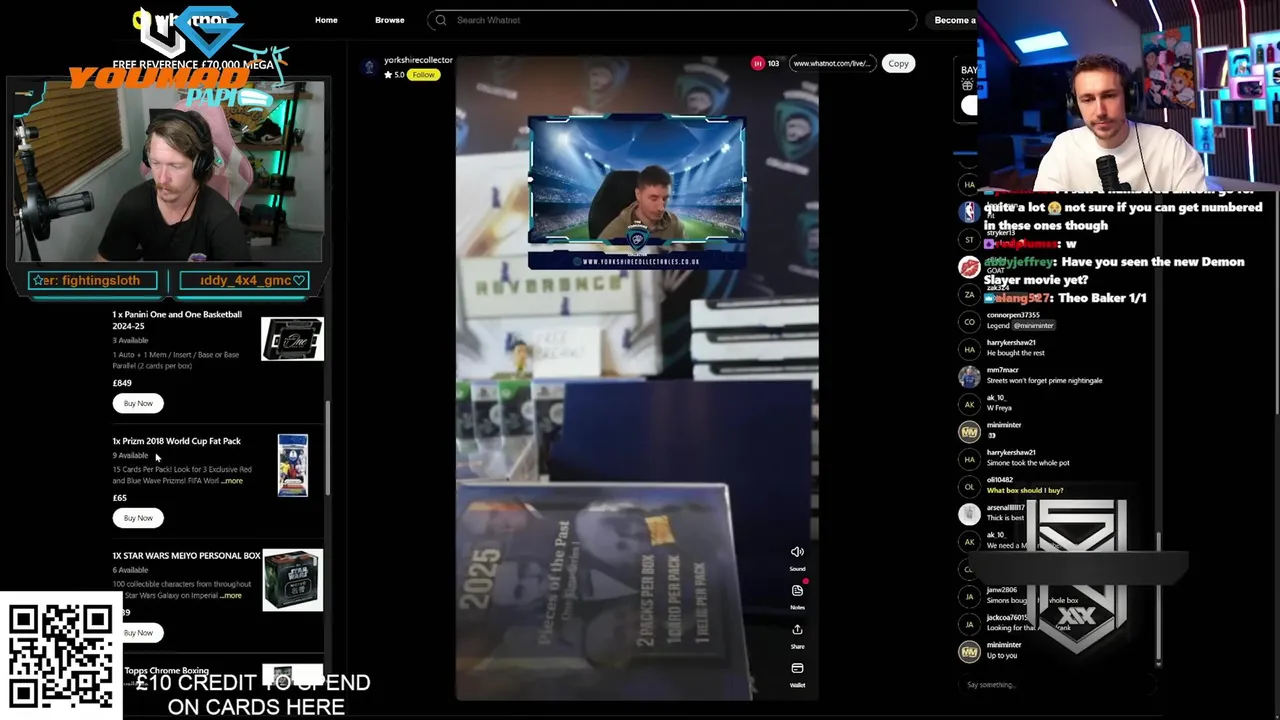Click the 'Say something...' chat input
This screenshot has height=720, width=1280.
1055,685
